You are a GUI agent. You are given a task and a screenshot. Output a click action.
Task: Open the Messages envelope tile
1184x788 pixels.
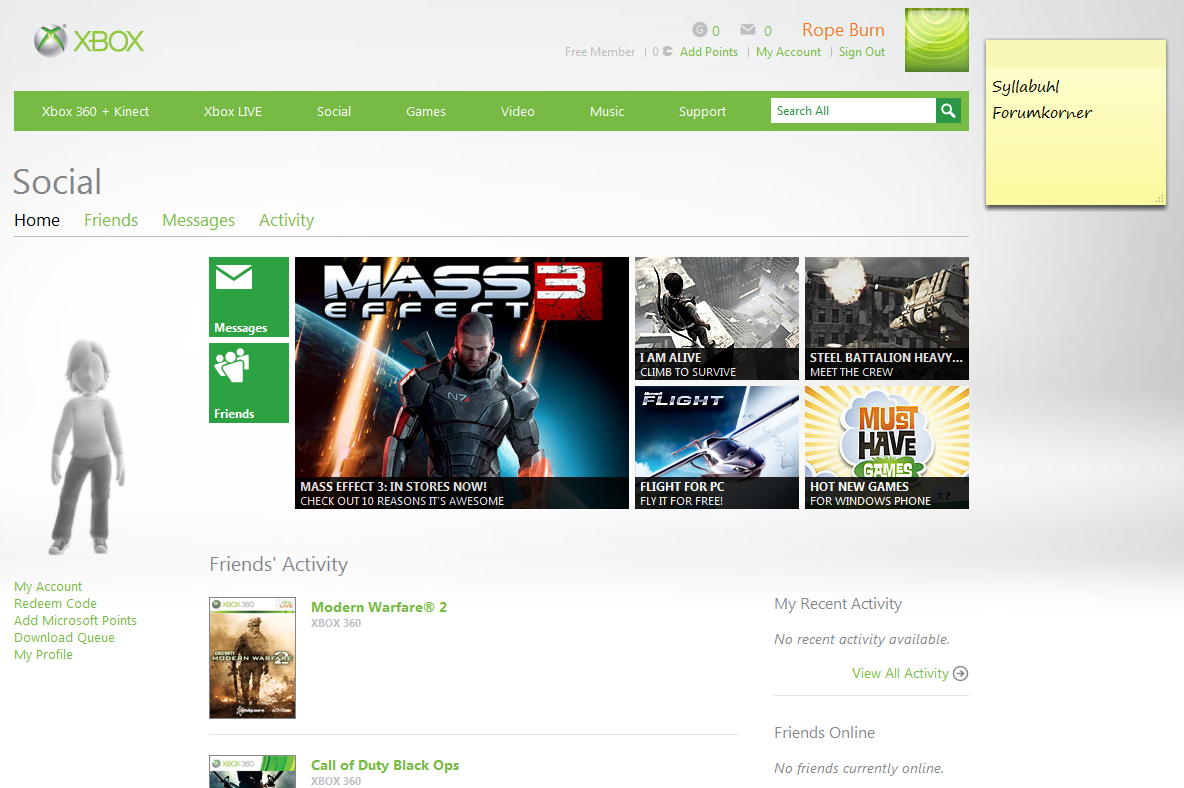(x=249, y=297)
